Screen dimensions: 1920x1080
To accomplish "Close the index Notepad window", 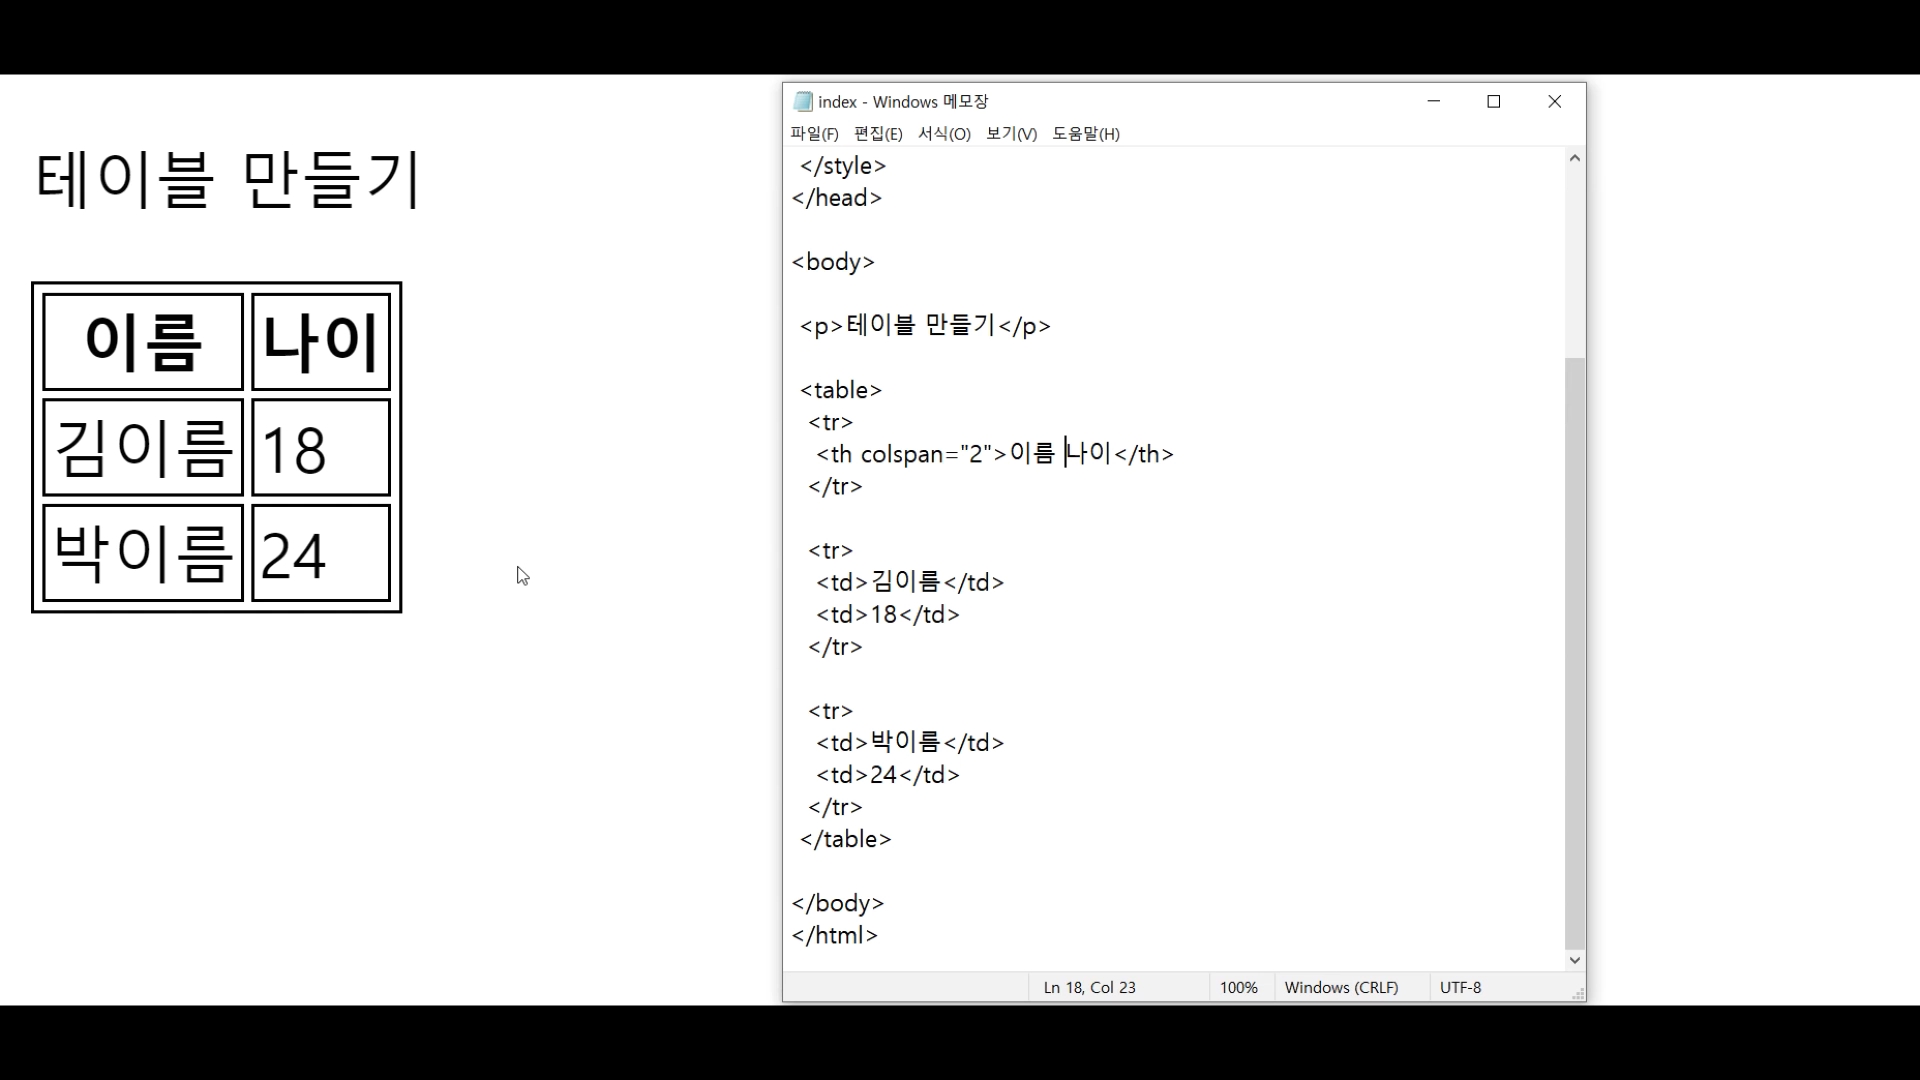I will pos(1554,101).
